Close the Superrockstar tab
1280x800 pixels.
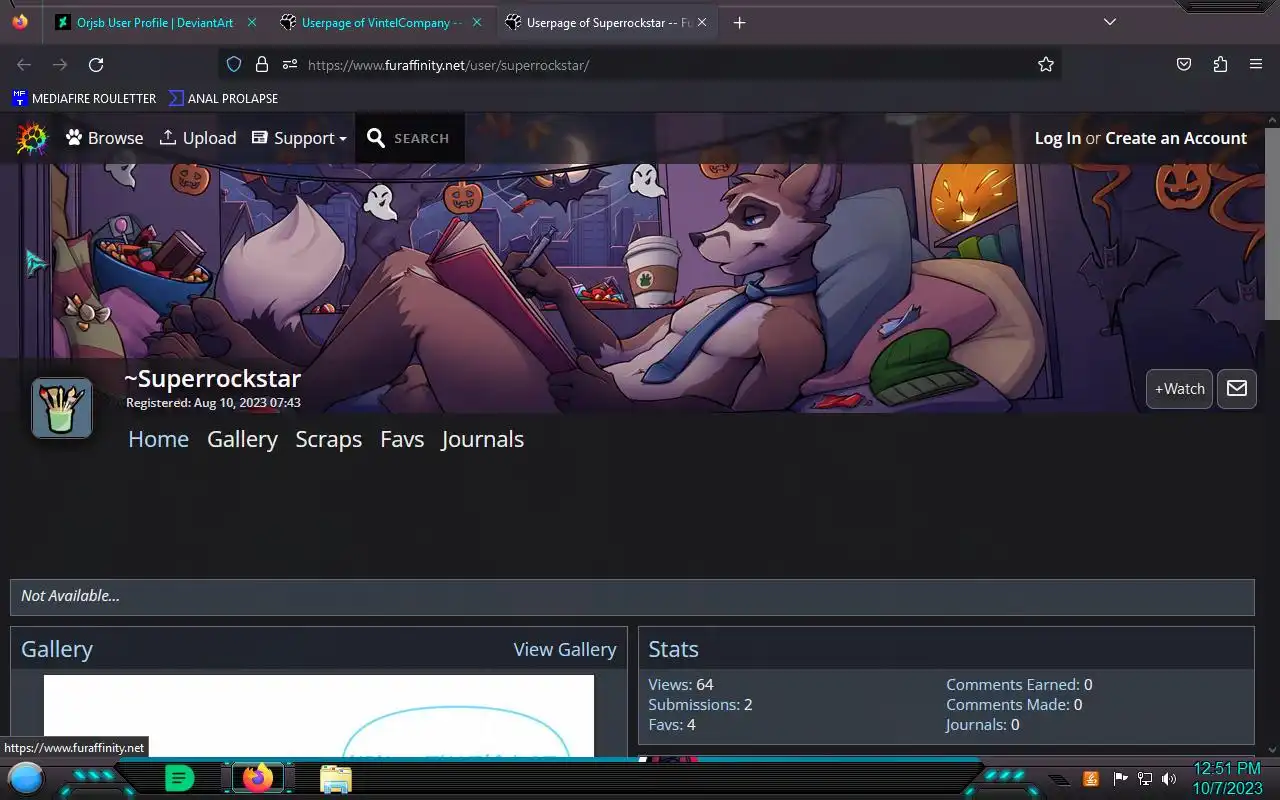[x=702, y=22]
